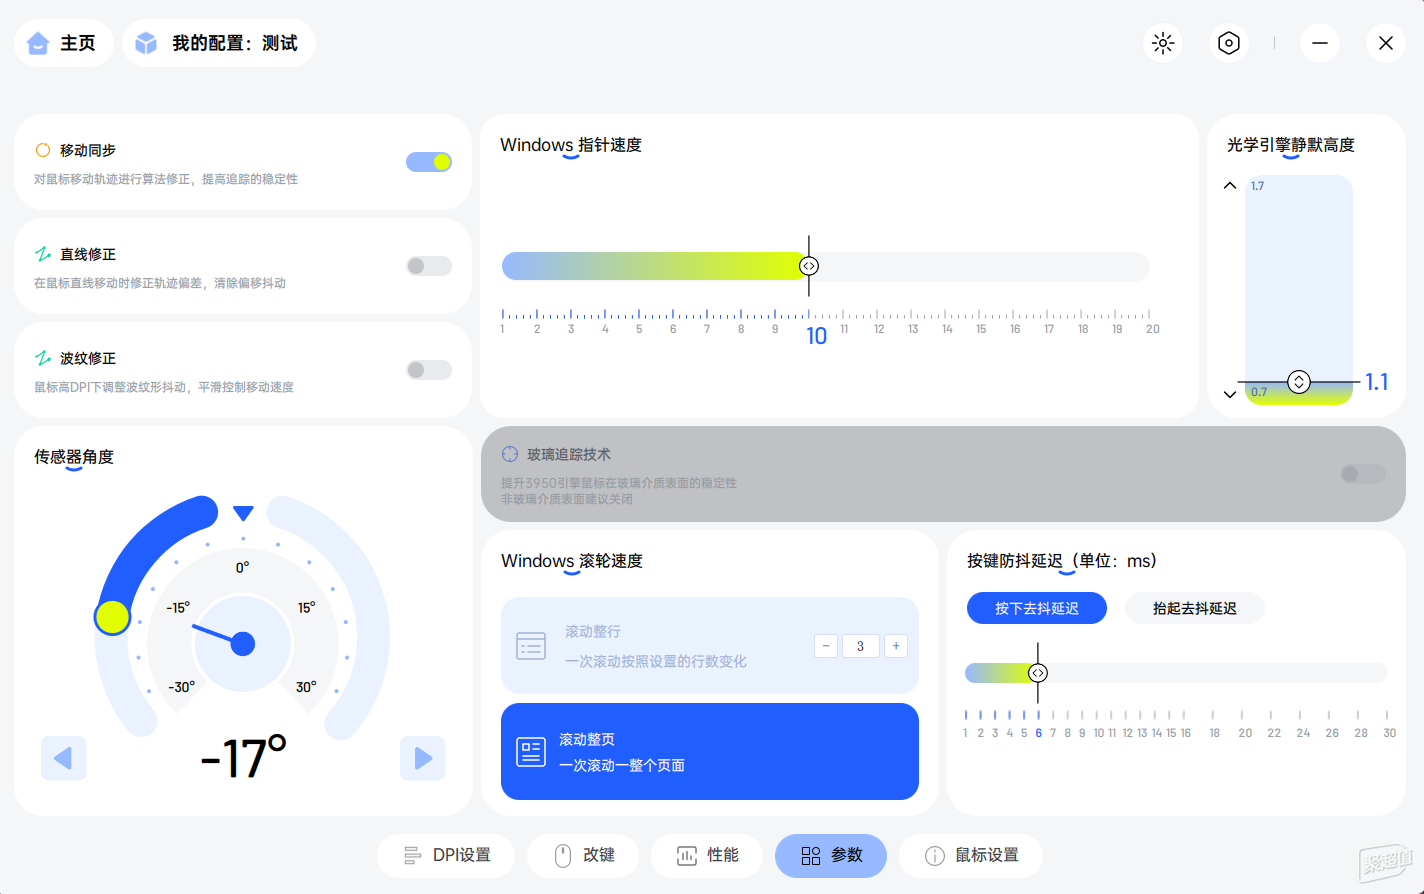This screenshot has height=894, width=1424.
Task: Click the Windows 指针速度 slider handle
Action: pyautogui.click(x=809, y=266)
